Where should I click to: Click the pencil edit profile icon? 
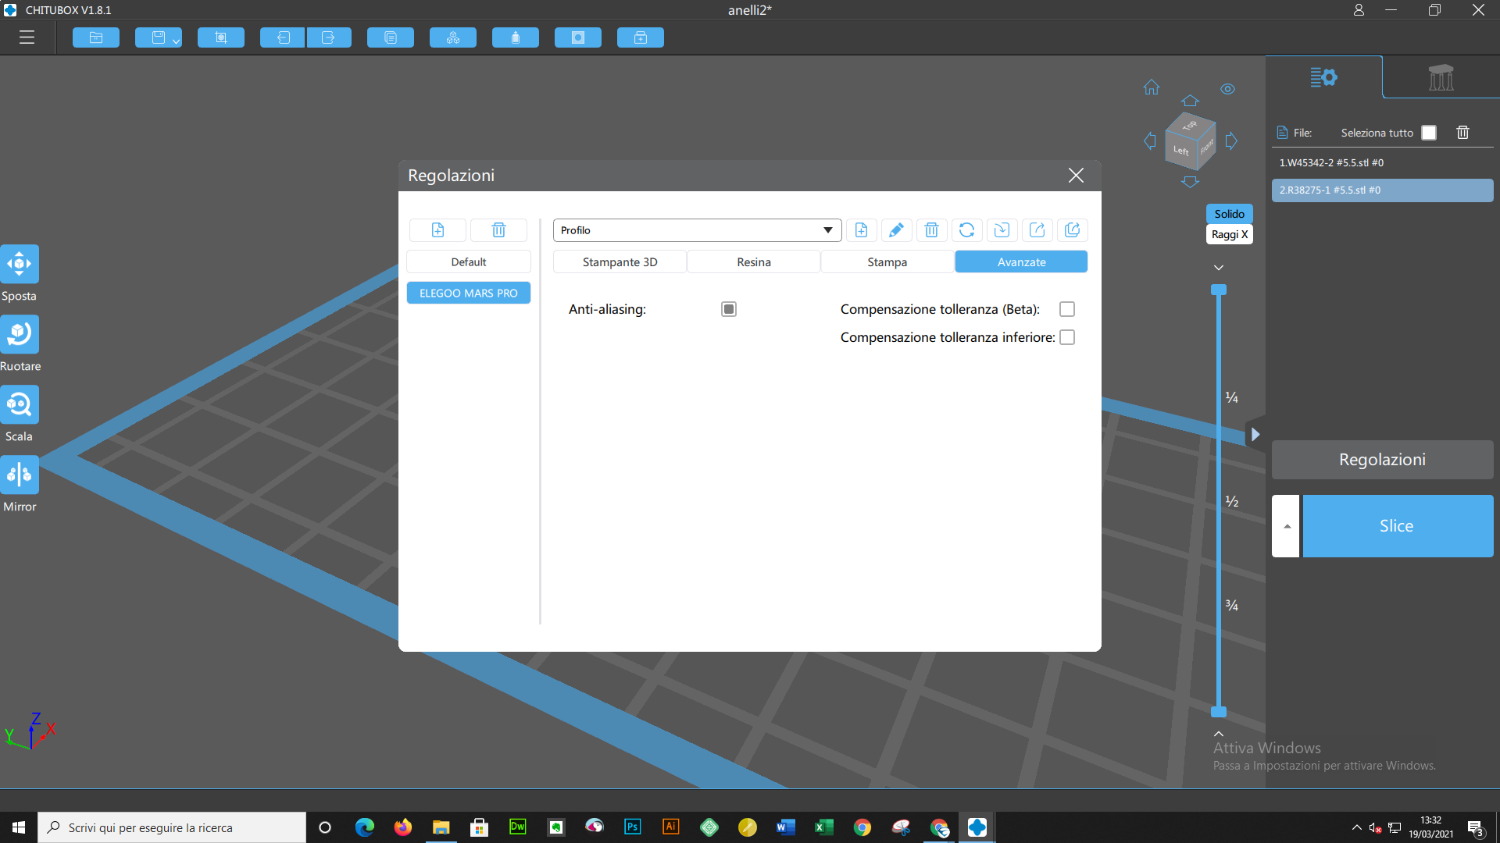896,230
